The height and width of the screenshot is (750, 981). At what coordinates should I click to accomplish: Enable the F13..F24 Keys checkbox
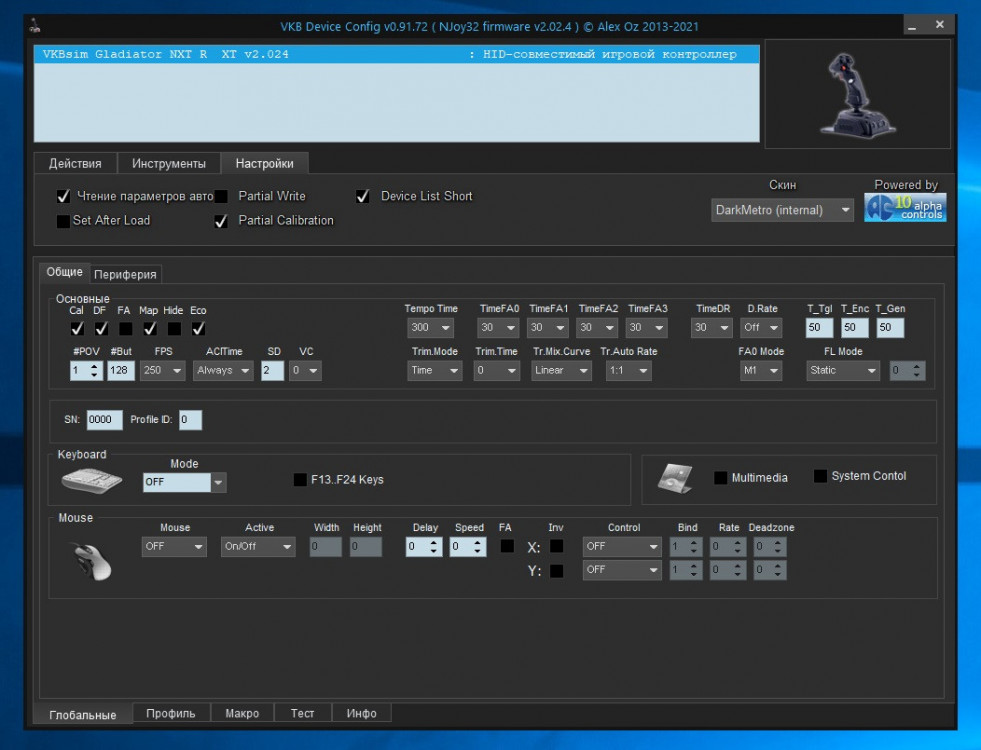300,480
